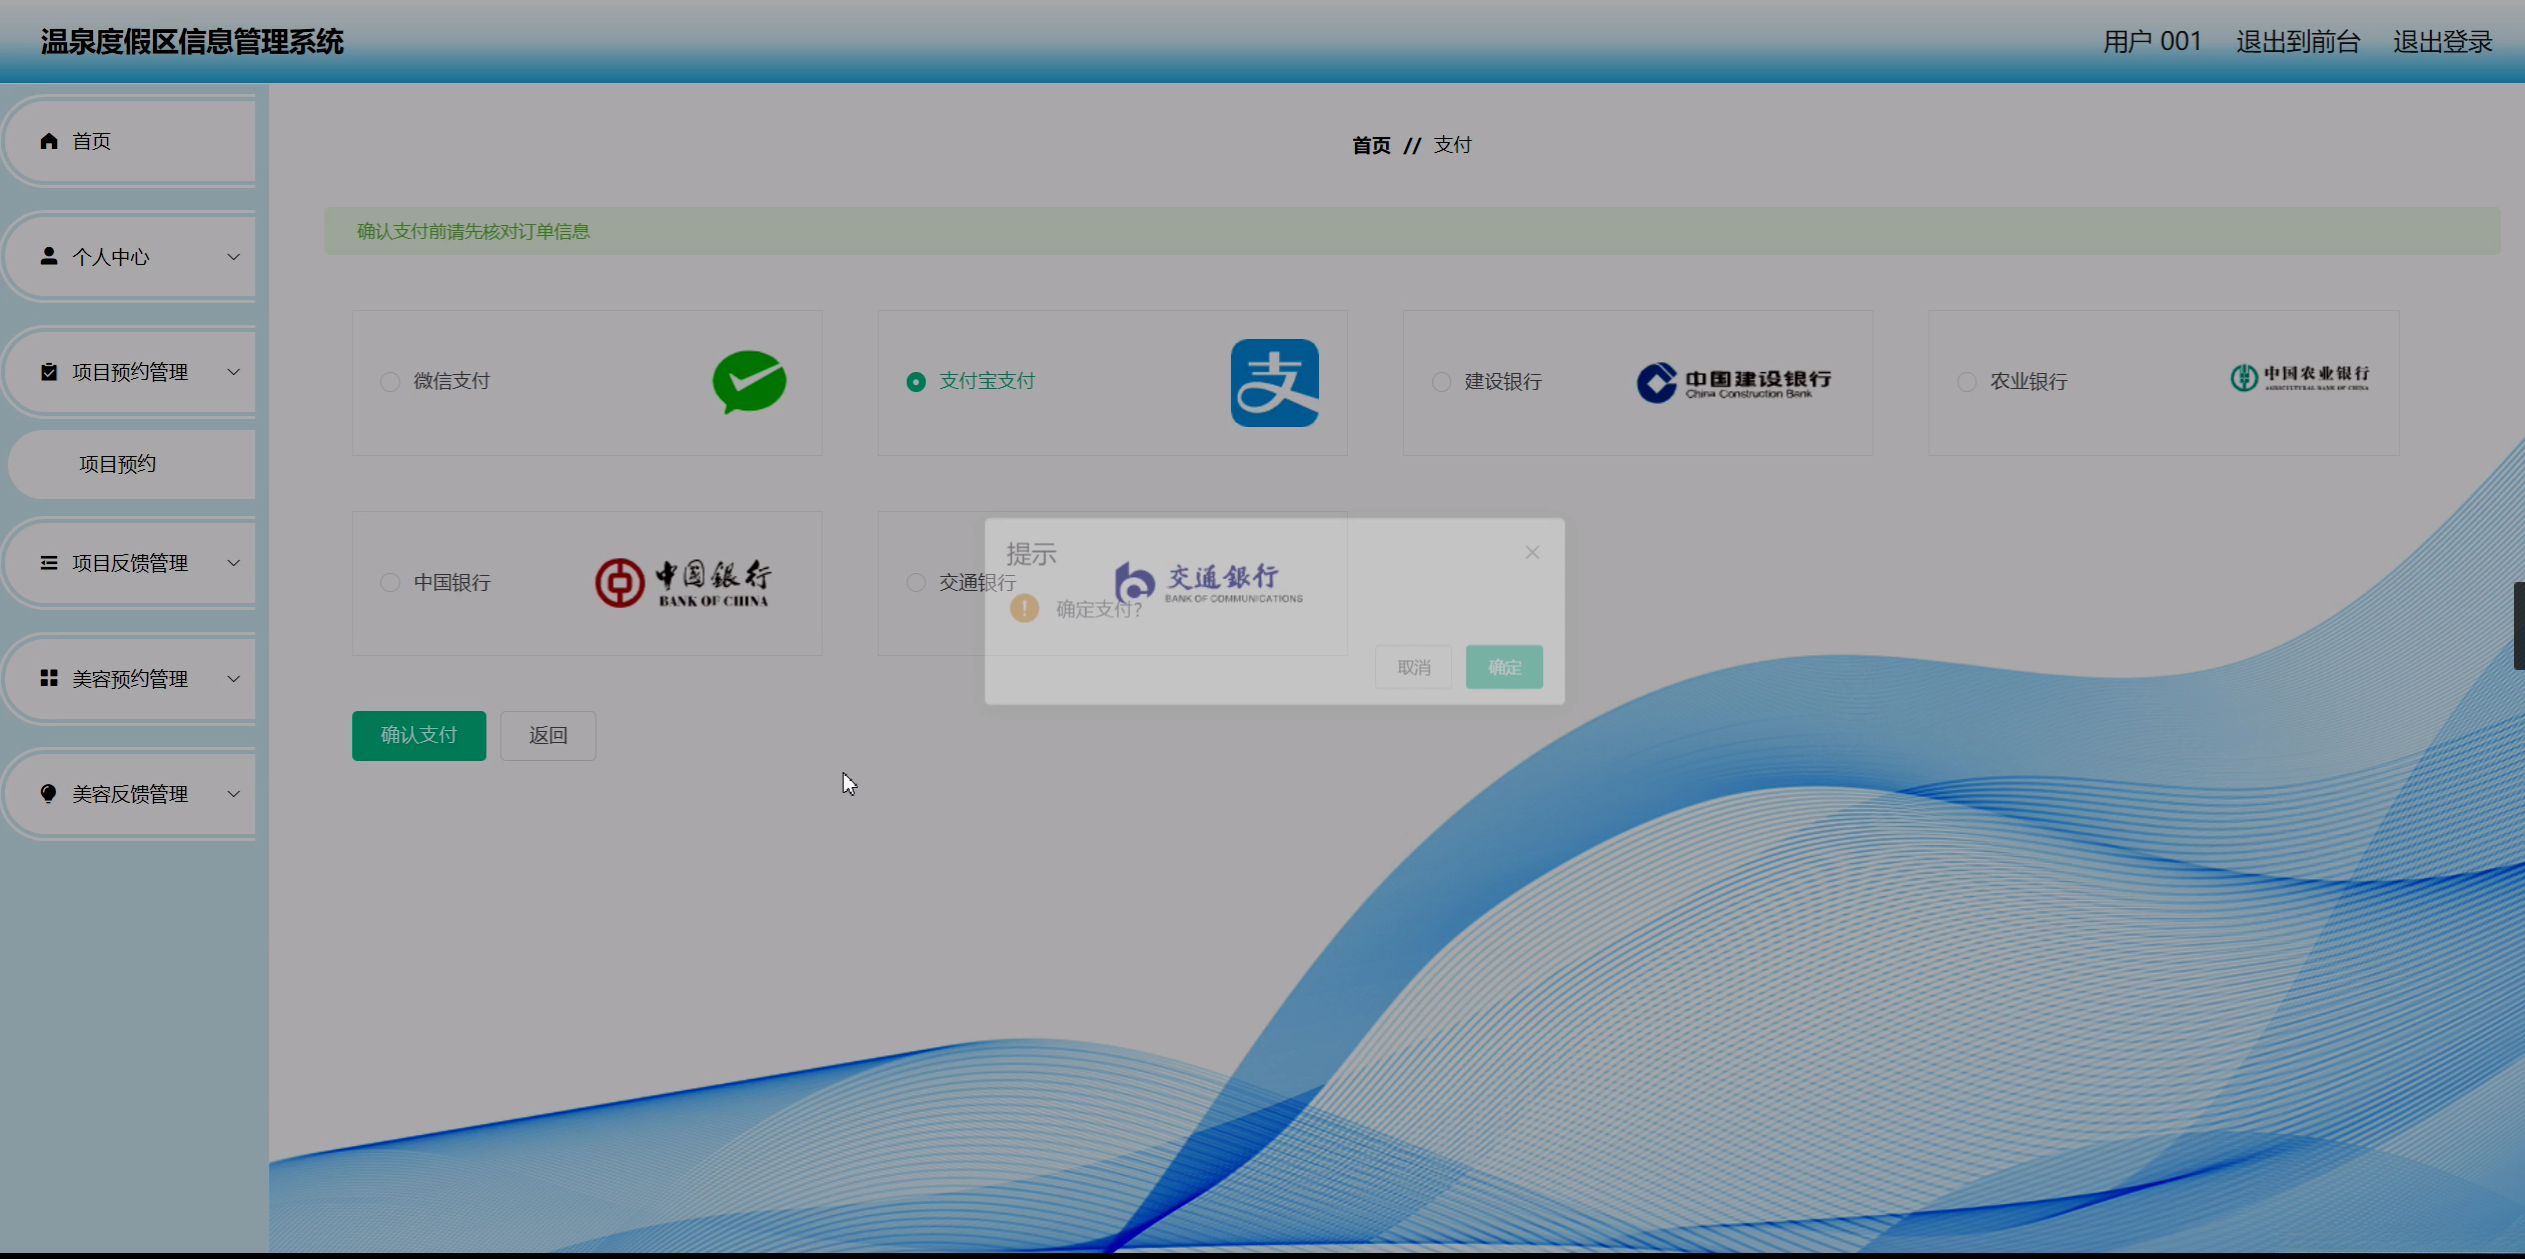Screen dimensions: 2525x1259
Task: Select the 中国银行 radio button
Action: click(x=390, y=583)
